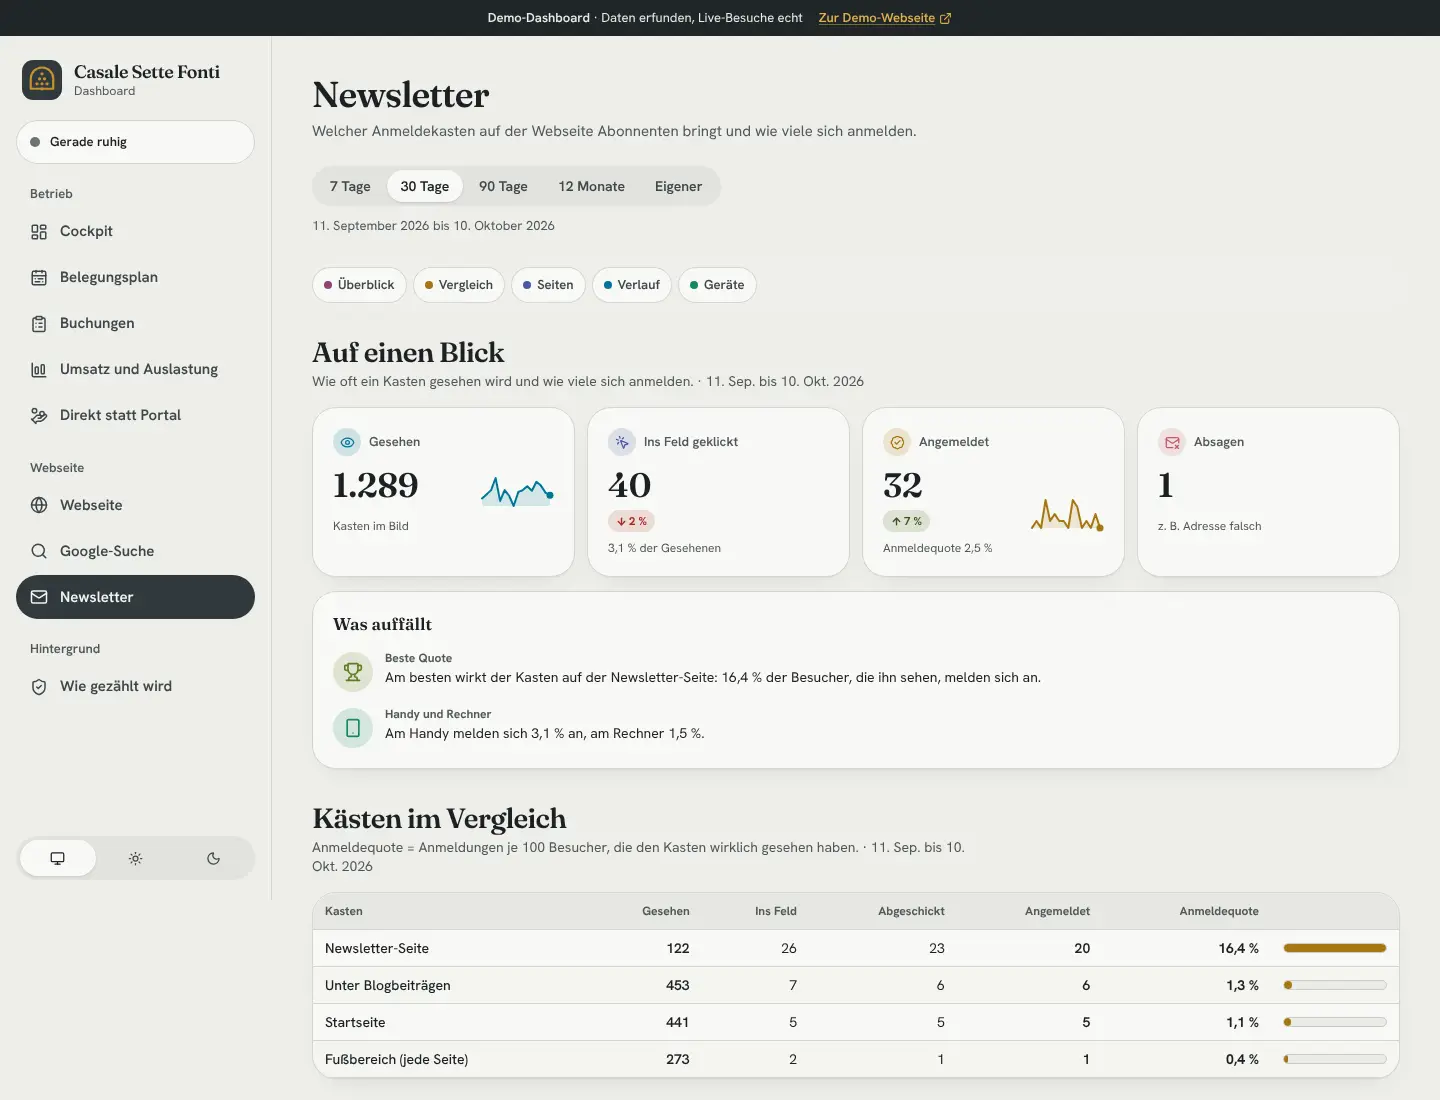The width and height of the screenshot is (1440, 1100).
Task: Click the checkmark icon on Angemeldet card
Action: pos(897,442)
